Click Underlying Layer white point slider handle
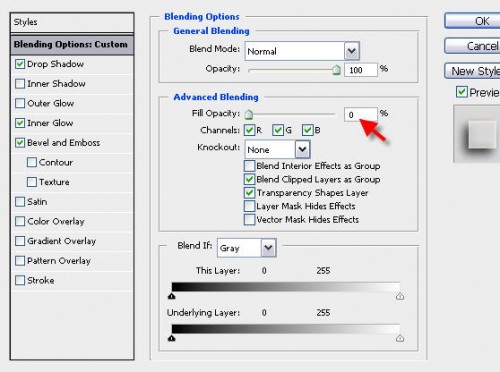This screenshot has height=372, width=500. tap(400, 338)
